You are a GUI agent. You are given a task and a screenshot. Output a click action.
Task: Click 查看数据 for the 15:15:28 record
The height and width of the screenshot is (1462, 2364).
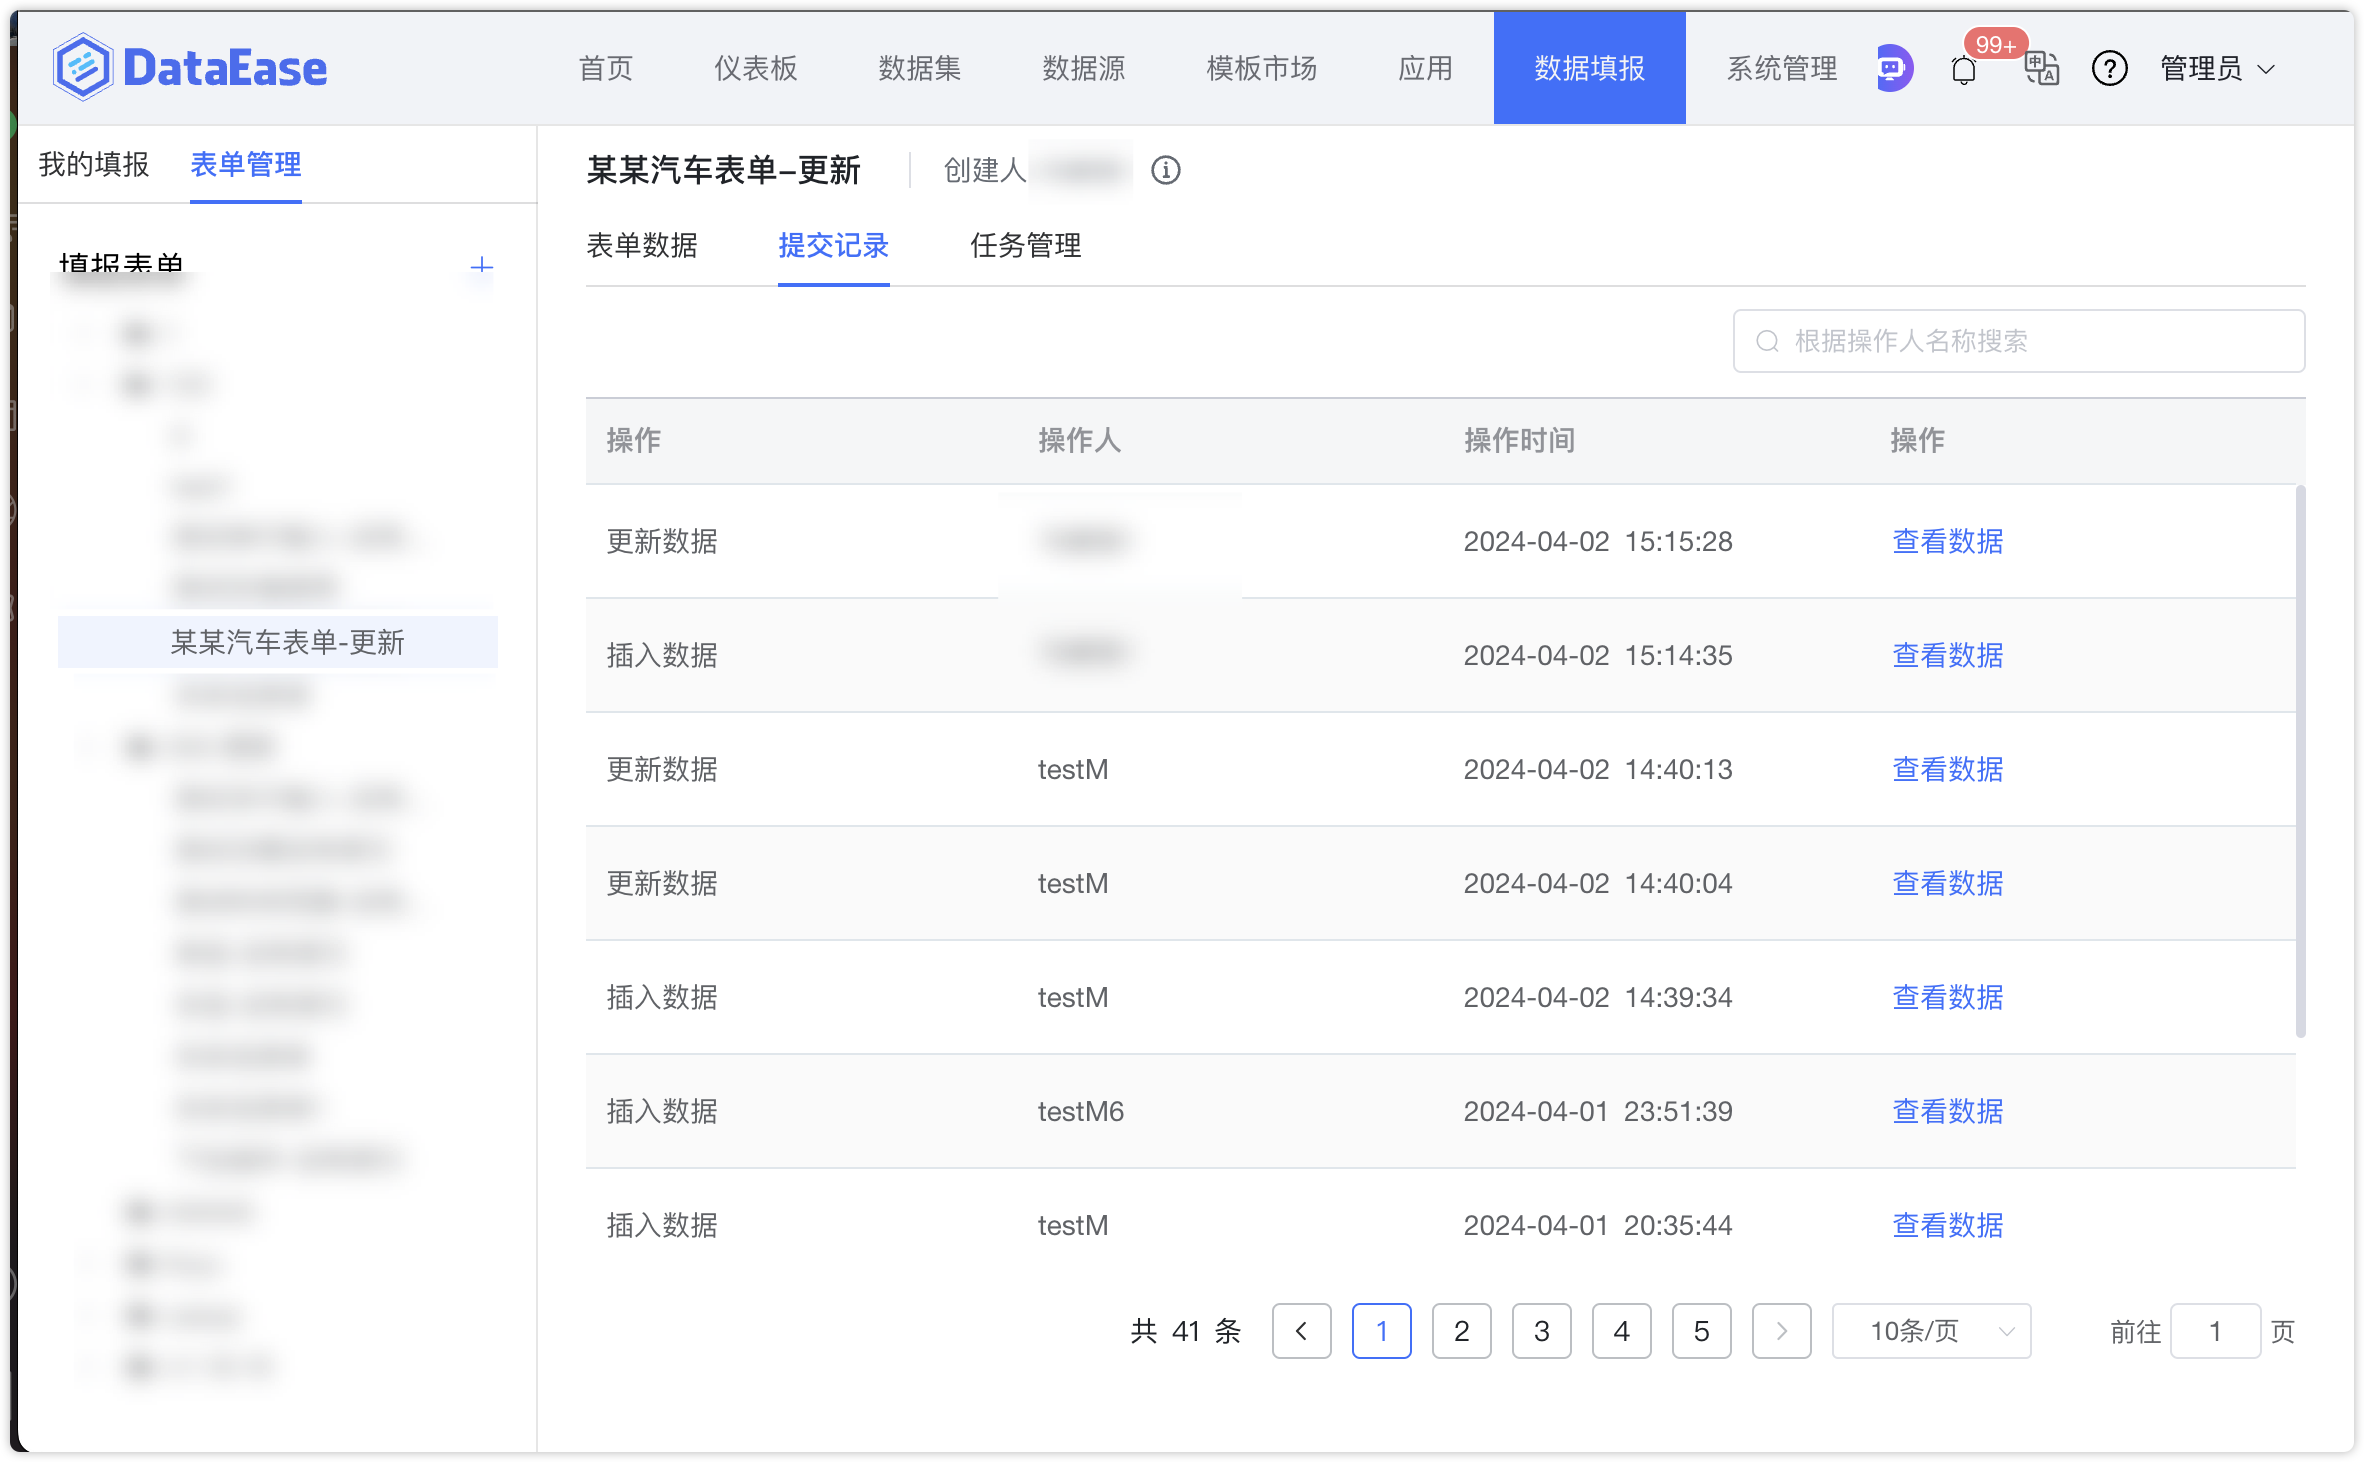pyautogui.click(x=1947, y=541)
